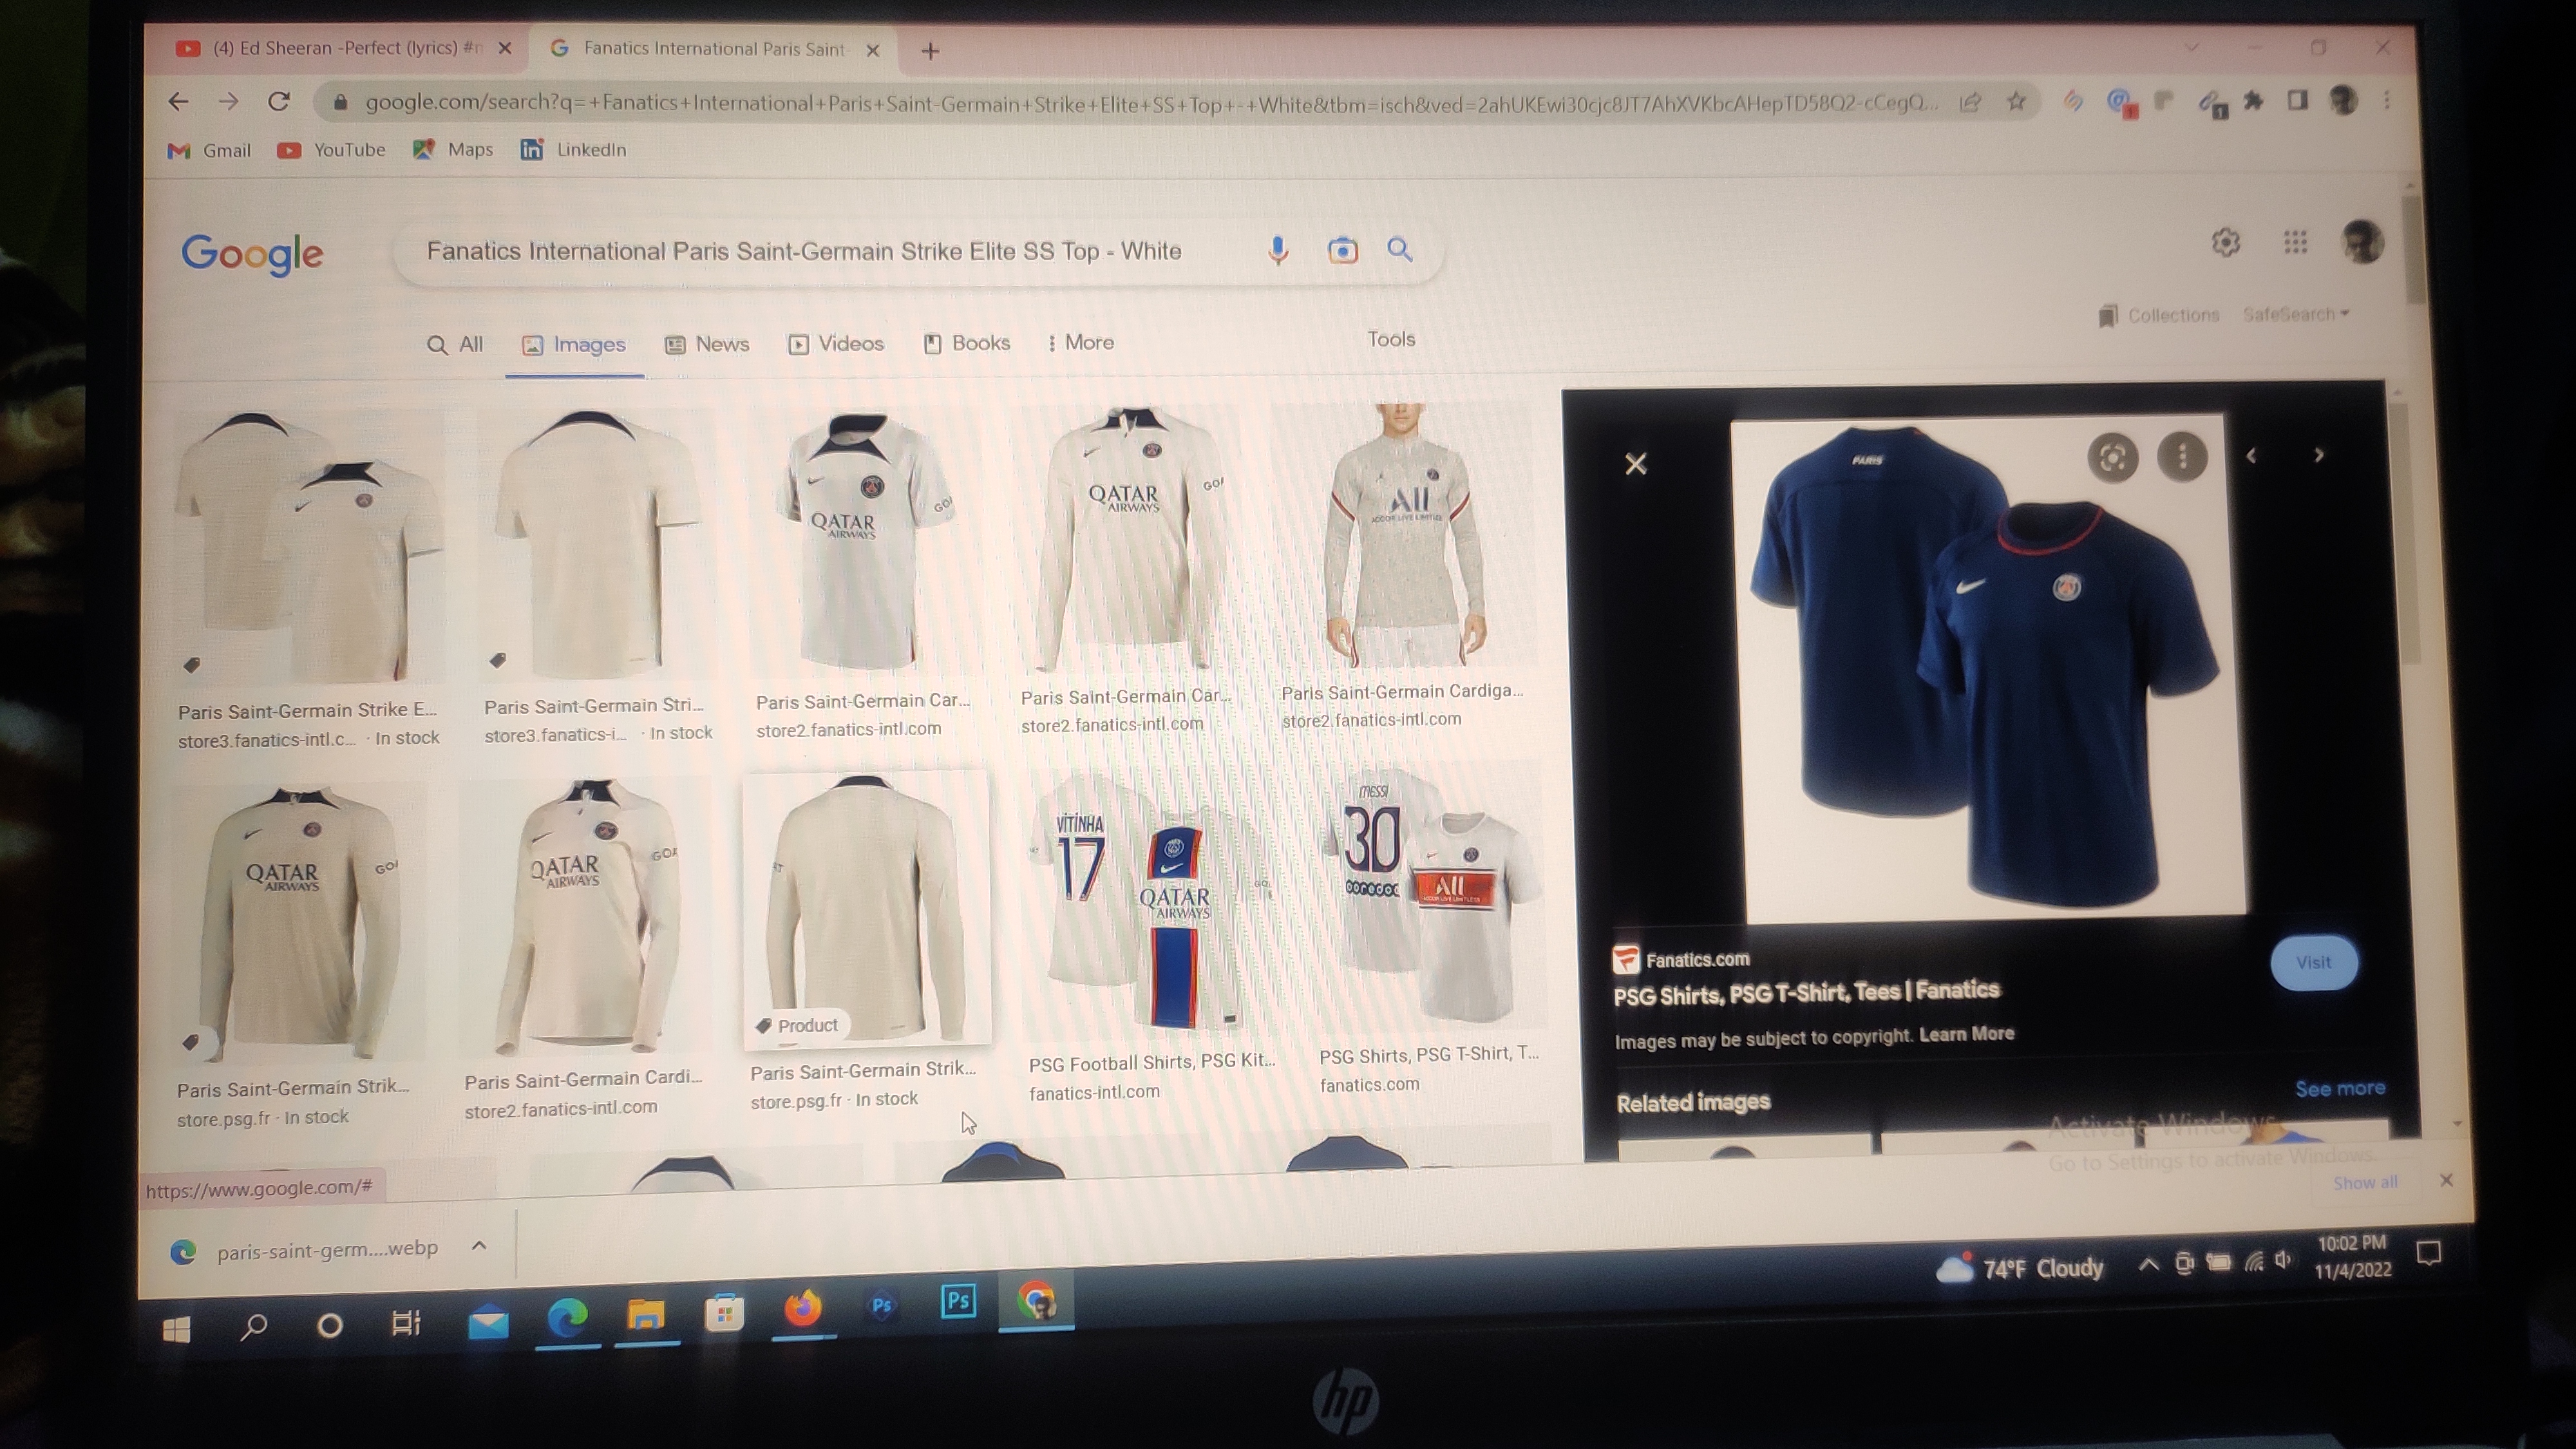Reload the current page

coord(279,101)
